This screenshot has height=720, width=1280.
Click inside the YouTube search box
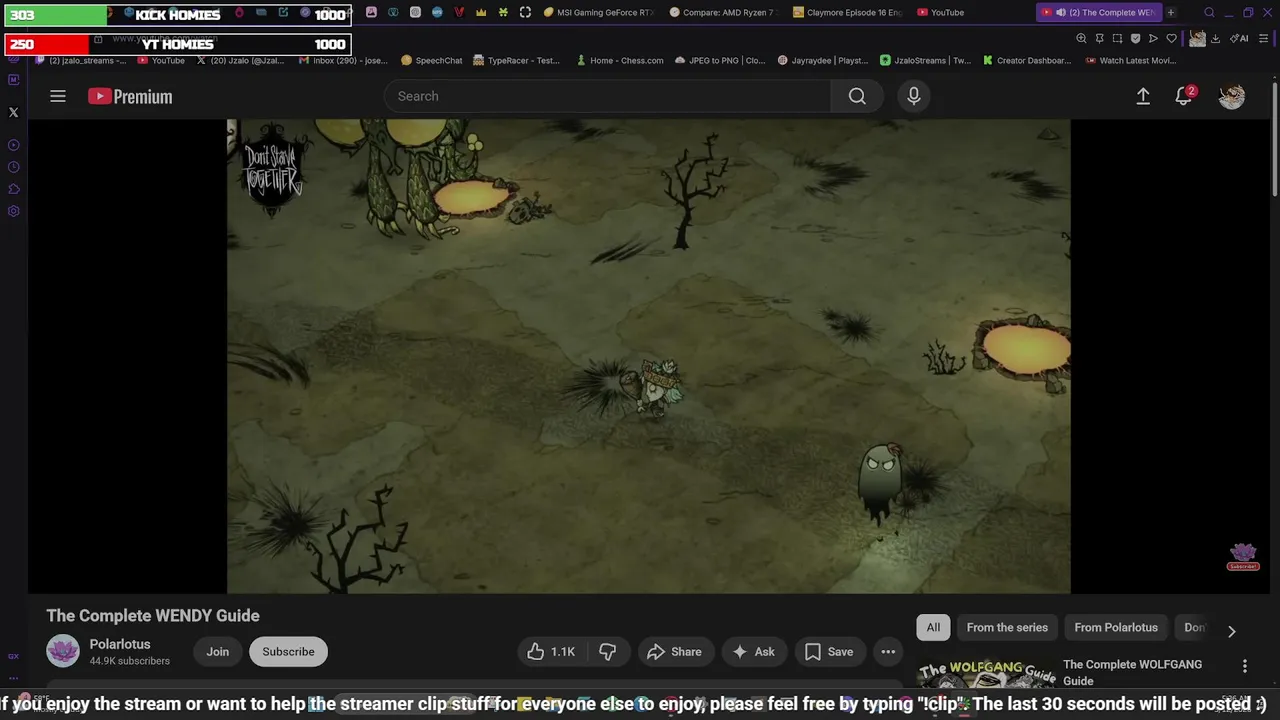pos(607,96)
